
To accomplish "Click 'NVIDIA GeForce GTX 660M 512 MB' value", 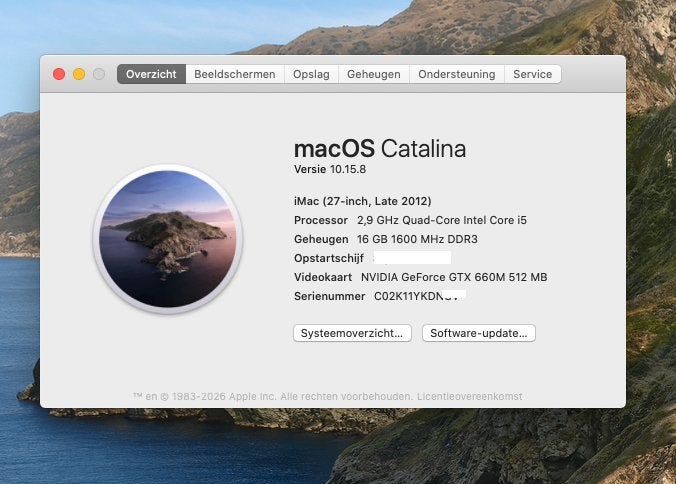I will point(454,277).
